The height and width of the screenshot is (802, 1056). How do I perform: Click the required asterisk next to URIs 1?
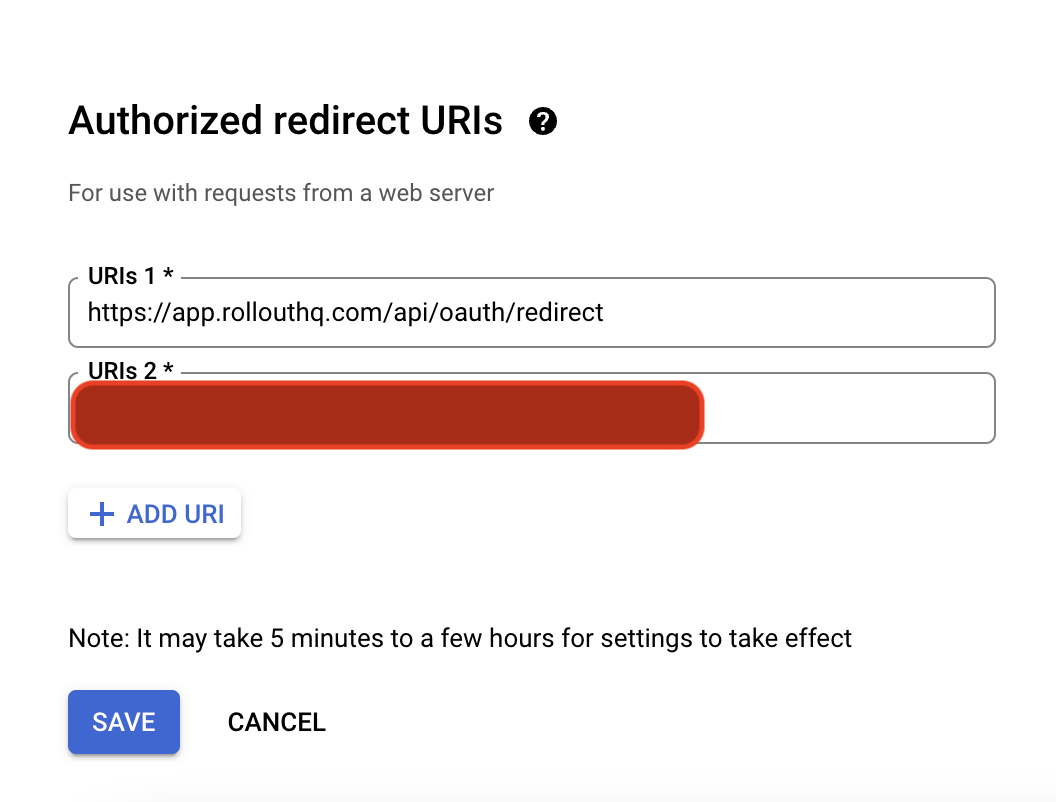pyautogui.click(x=168, y=274)
